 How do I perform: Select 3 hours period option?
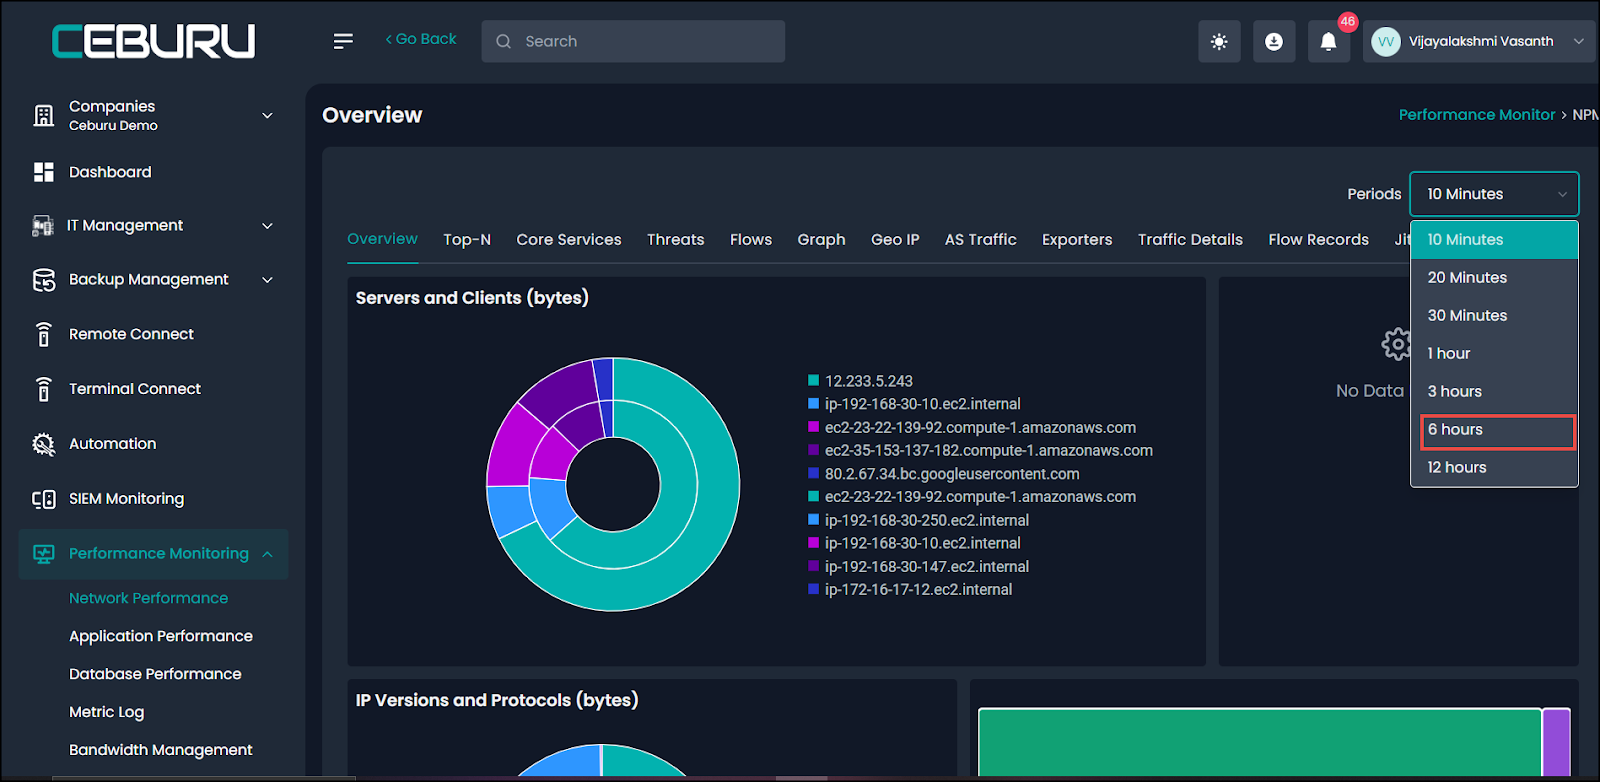pyautogui.click(x=1494, y=392)
